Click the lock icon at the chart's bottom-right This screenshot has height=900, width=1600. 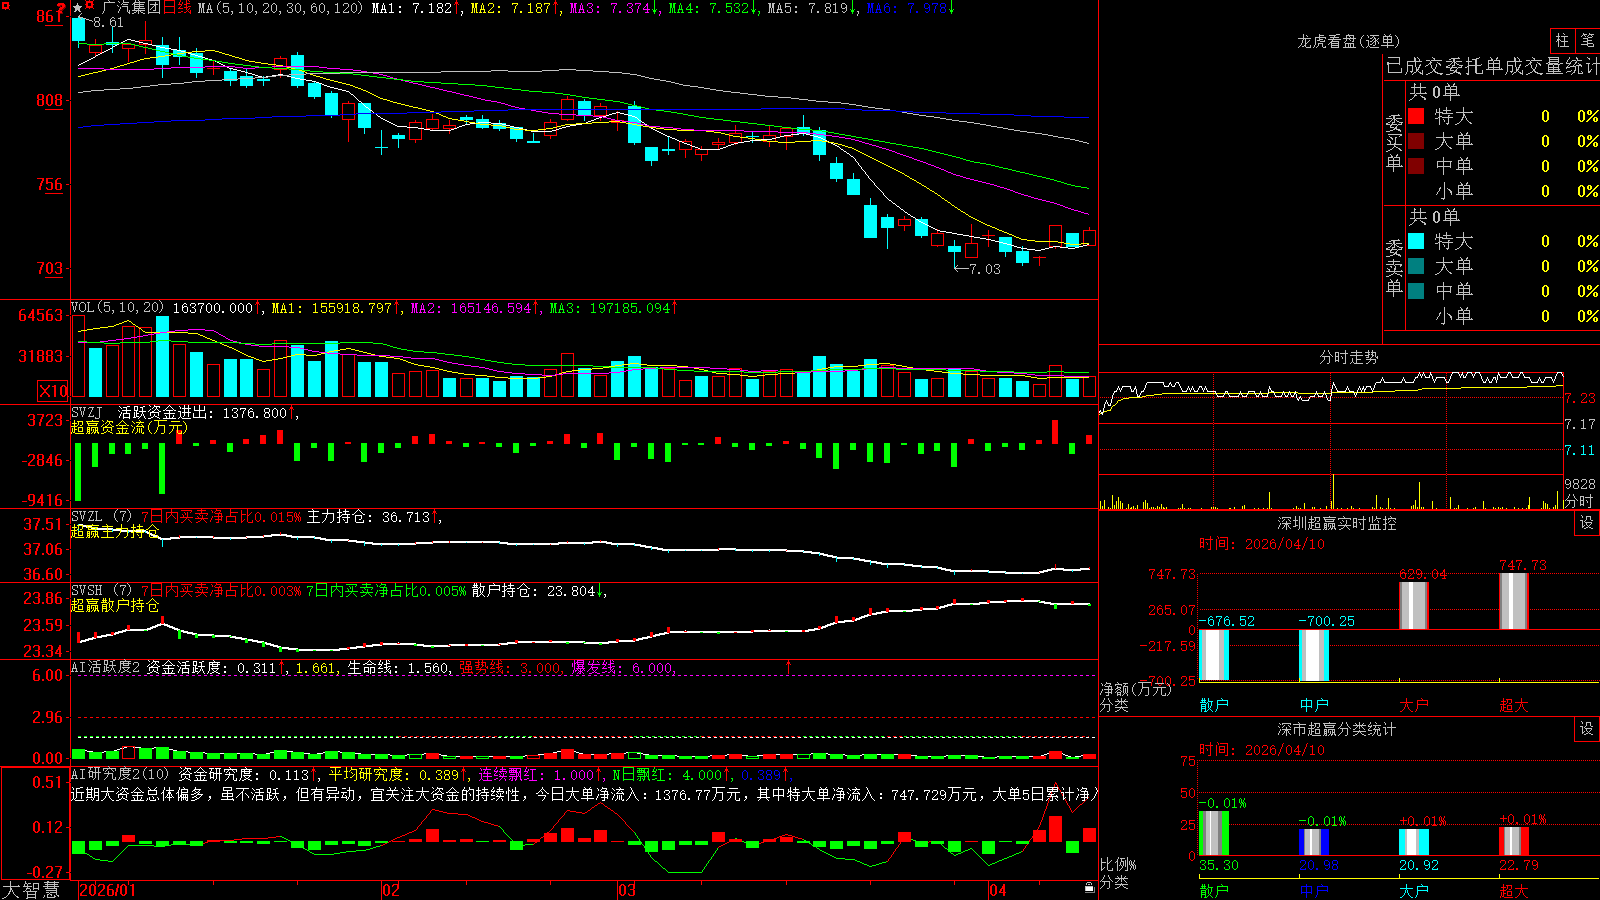coord(1089,888)
